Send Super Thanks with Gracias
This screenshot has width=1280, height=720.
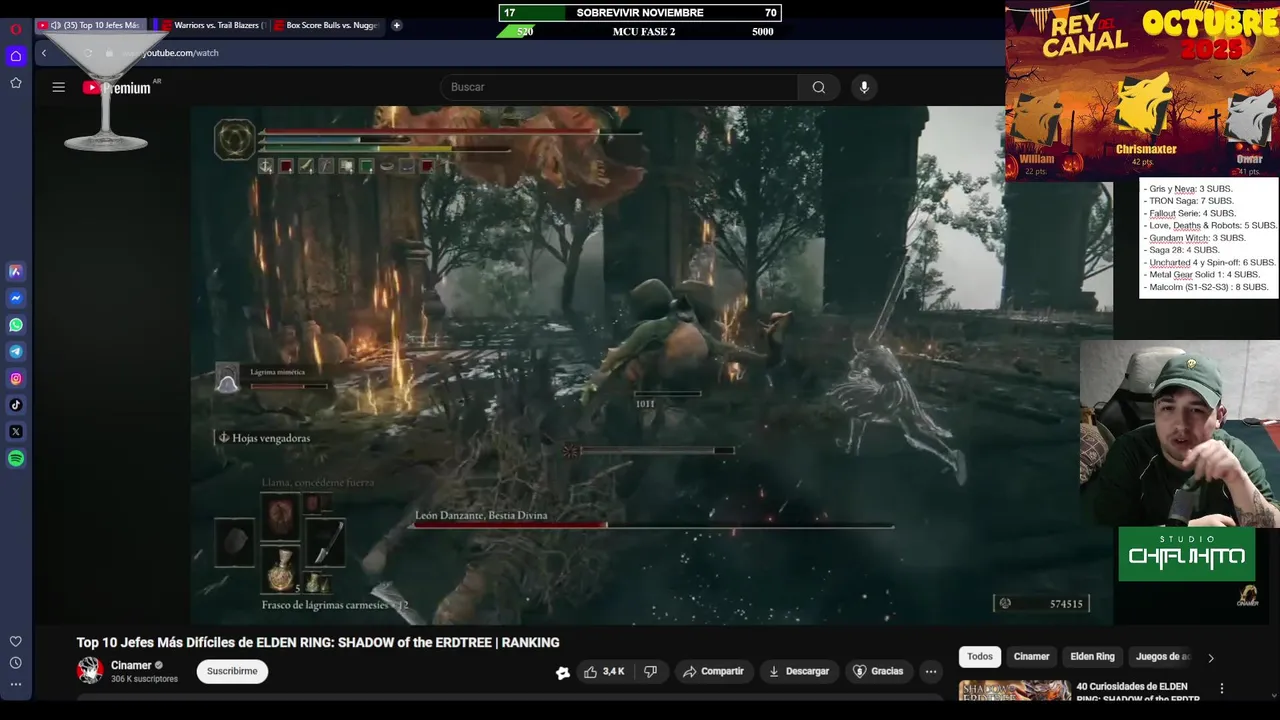pos(878,671)
